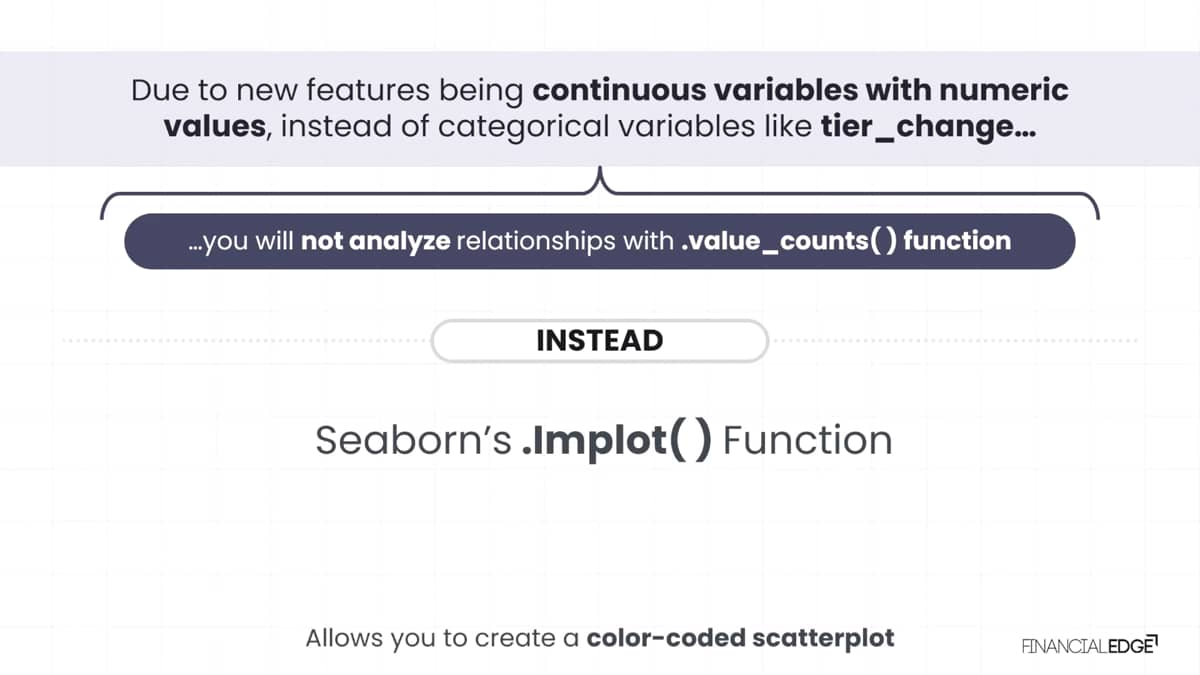The width and height of the screenshot is (1200, 675).
Task: Select the bold '.lmplot( )' text
Action: 617,440
